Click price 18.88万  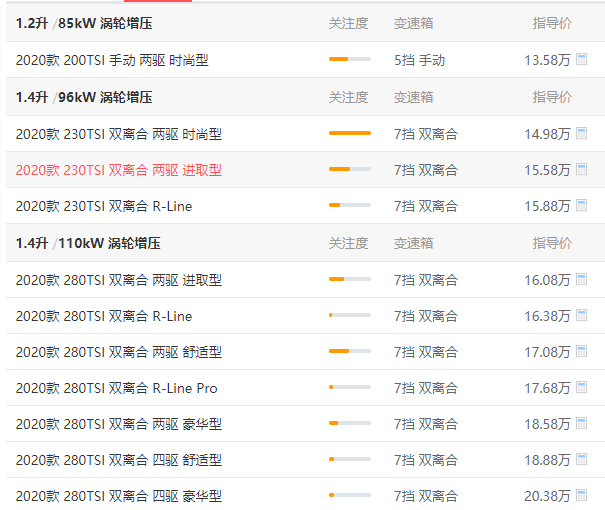click(547, 460)
